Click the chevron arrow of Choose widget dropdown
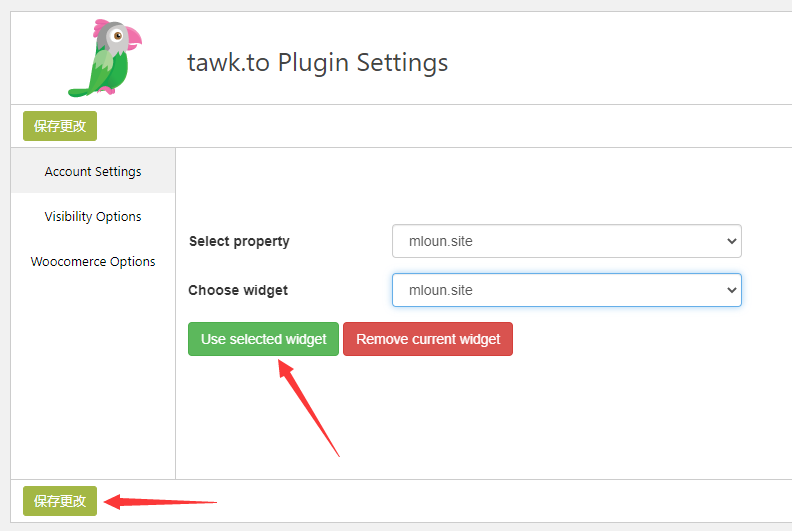The image size is (792, 531). [x=731, y=290]
